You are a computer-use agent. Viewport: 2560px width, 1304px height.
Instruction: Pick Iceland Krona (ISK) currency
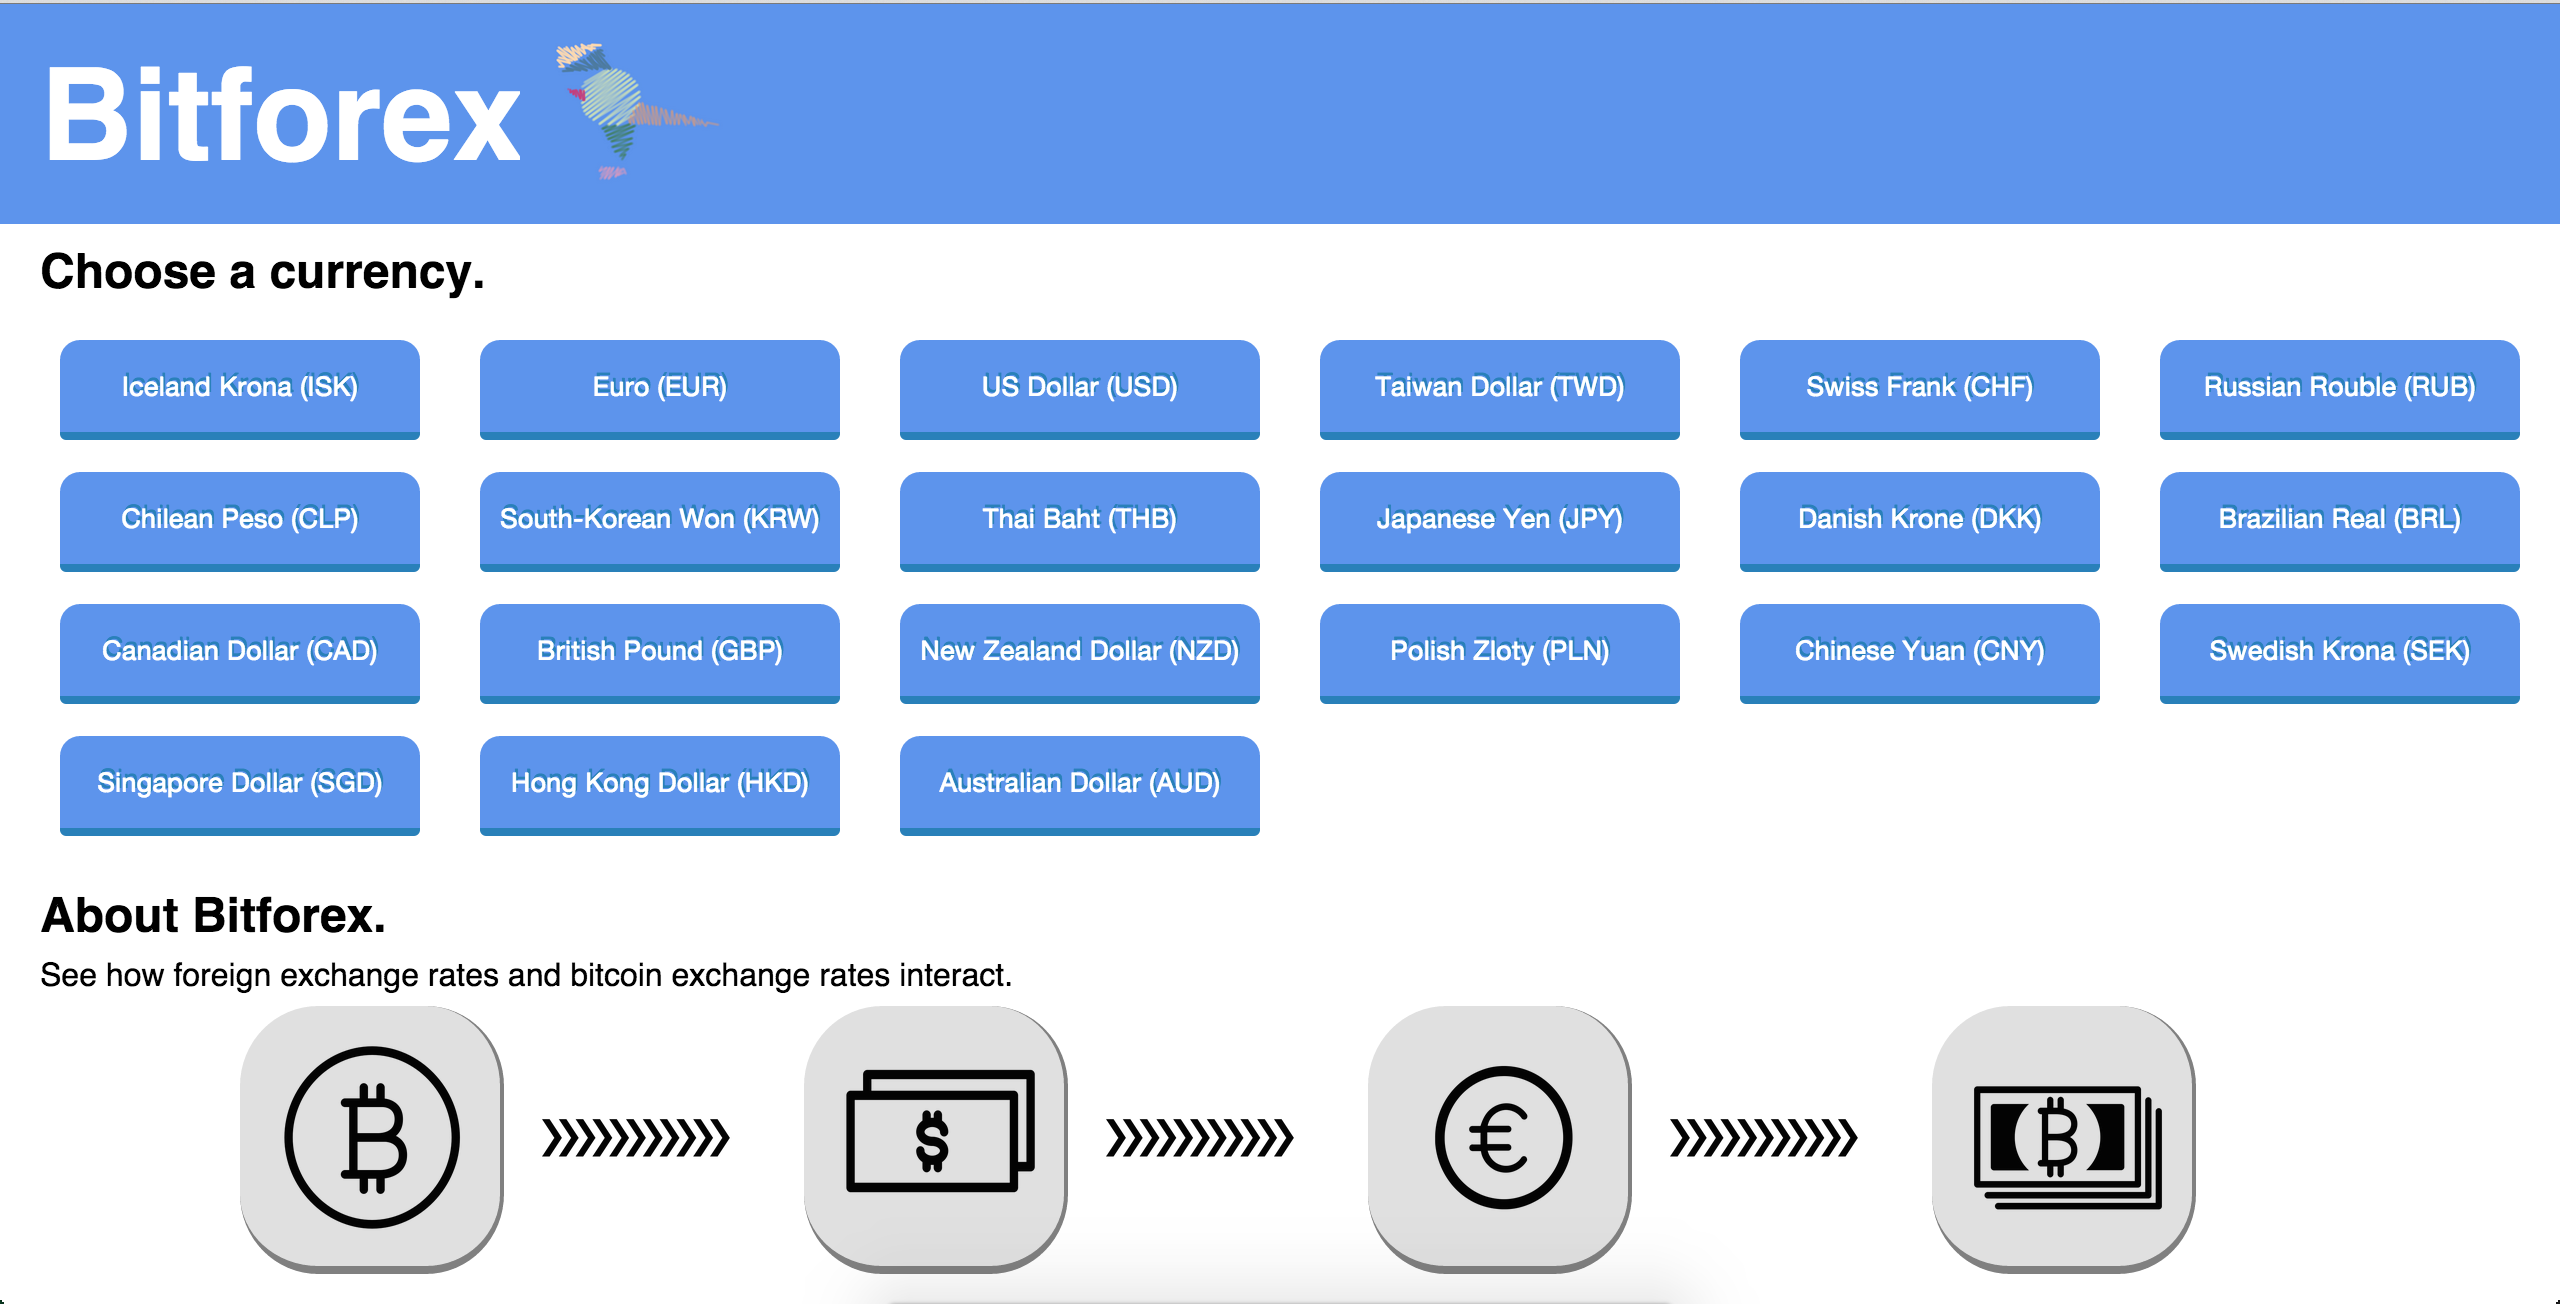click(x=240, y=387)
